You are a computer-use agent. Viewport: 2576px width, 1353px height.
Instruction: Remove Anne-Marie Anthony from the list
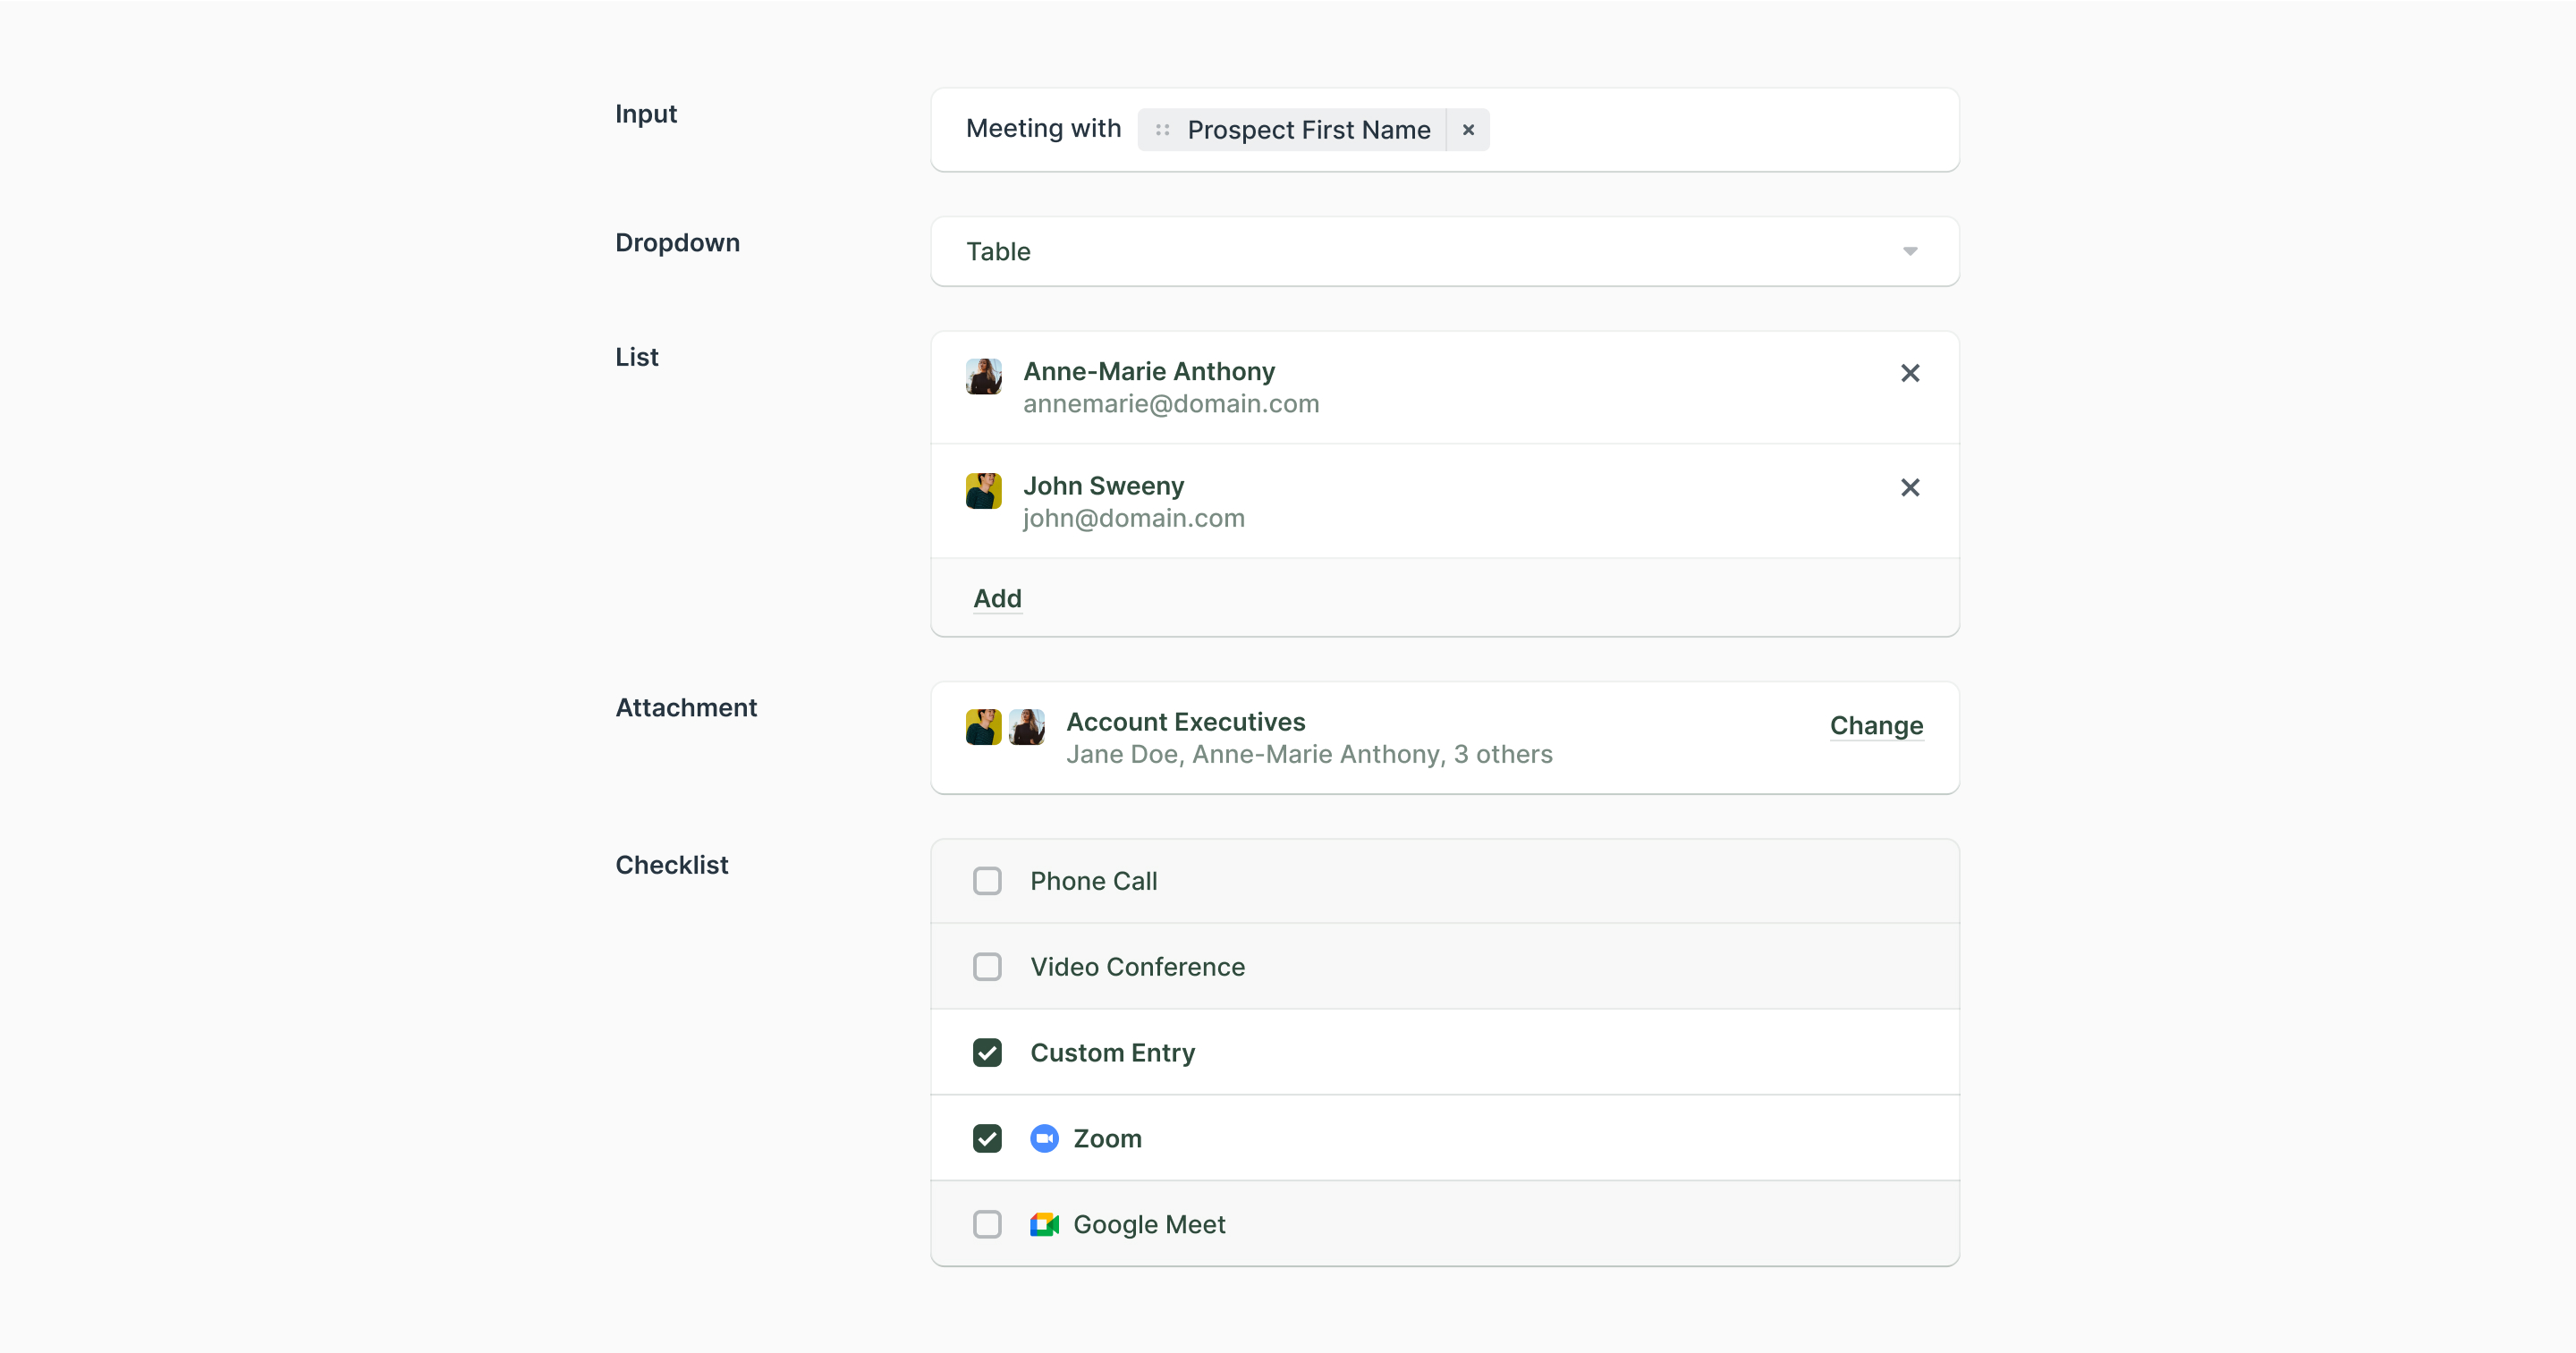click(1909, 373)
